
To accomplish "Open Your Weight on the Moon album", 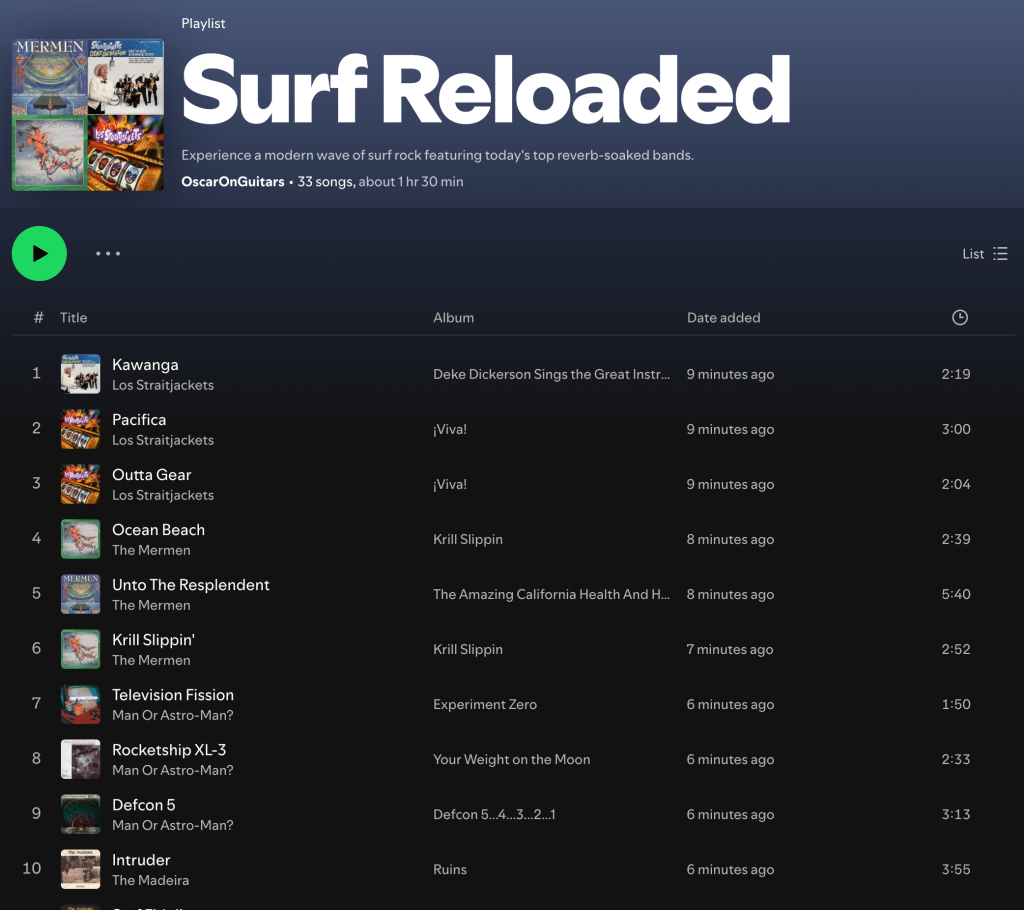I will (511, 759).
